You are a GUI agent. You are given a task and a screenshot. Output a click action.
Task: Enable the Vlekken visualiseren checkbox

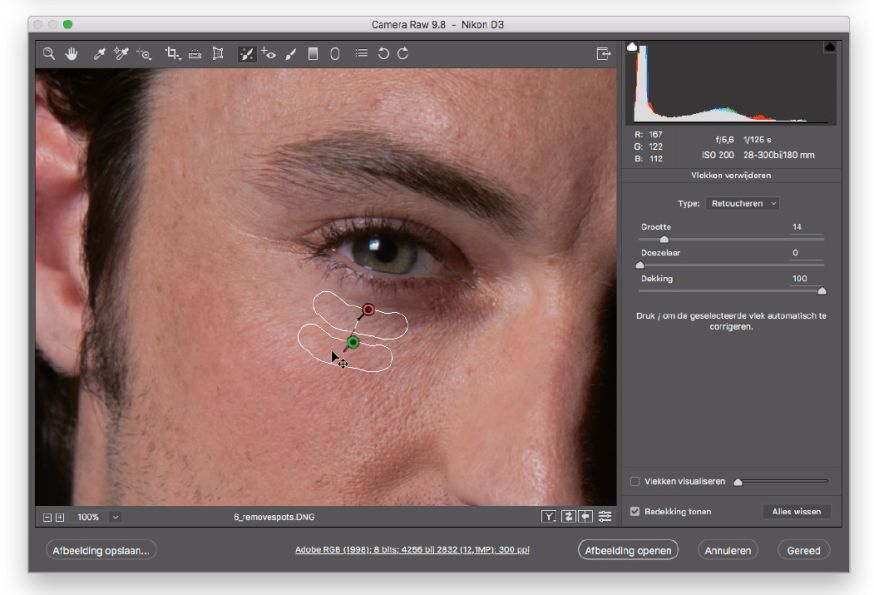[x=635, y=481]
